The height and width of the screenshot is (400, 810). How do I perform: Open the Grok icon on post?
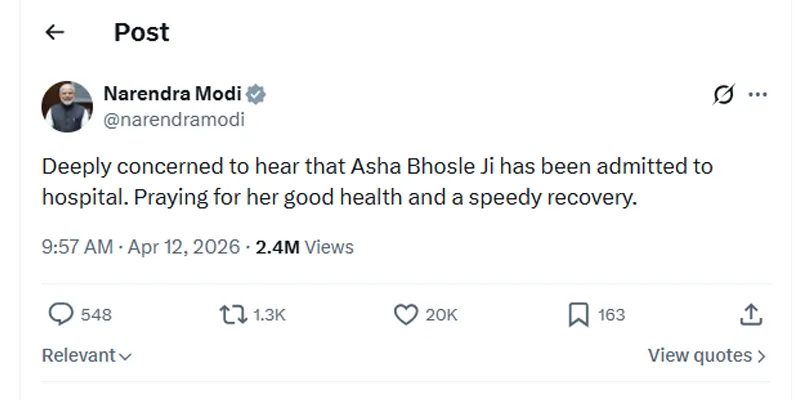click(721, 95)
